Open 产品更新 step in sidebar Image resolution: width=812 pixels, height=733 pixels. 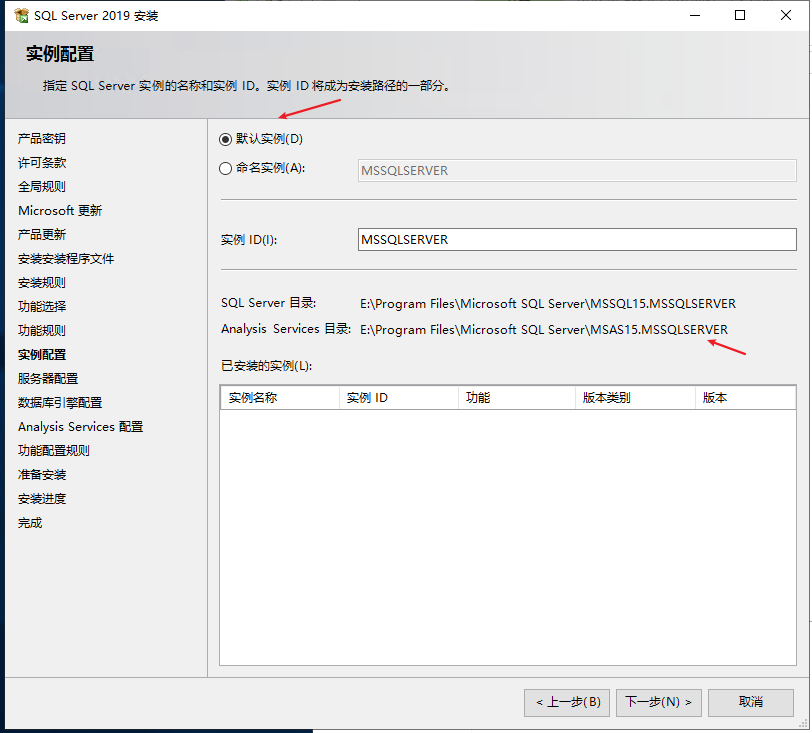(x=41, y=235)
